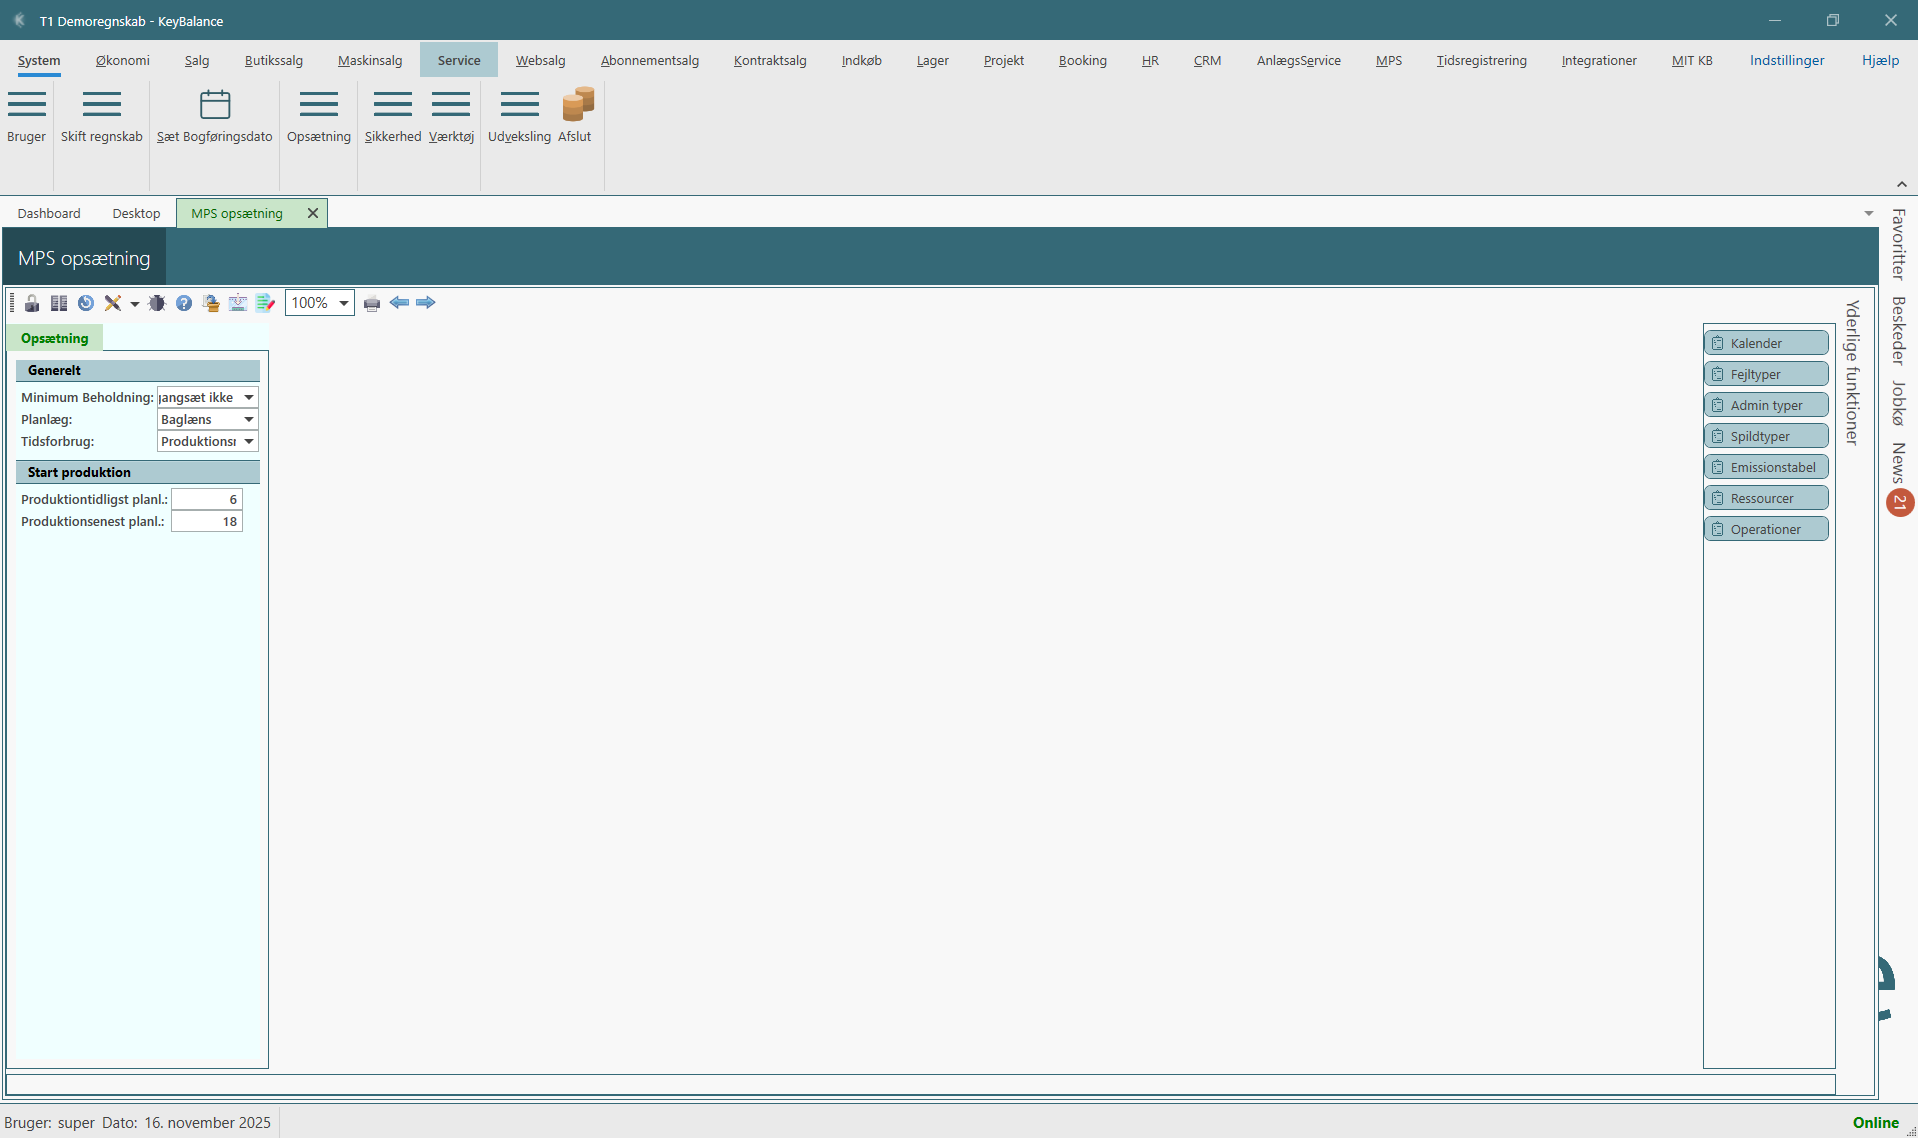Open the Minimum Beholdning dropdown
The width and height of the screenshot is (1918, 1138).
249,398
